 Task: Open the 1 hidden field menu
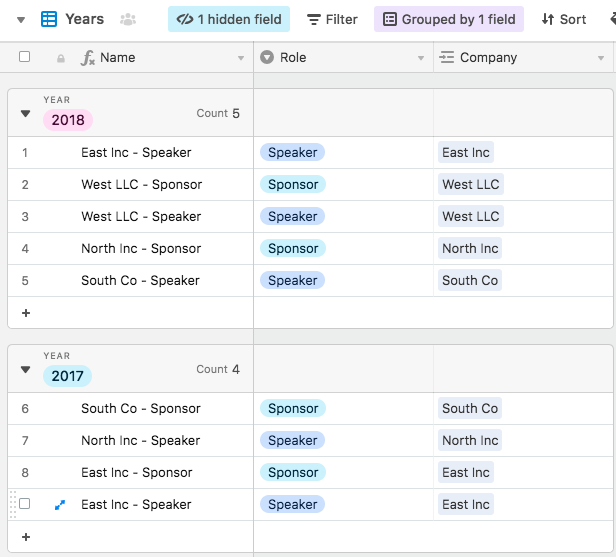(229, 19)
